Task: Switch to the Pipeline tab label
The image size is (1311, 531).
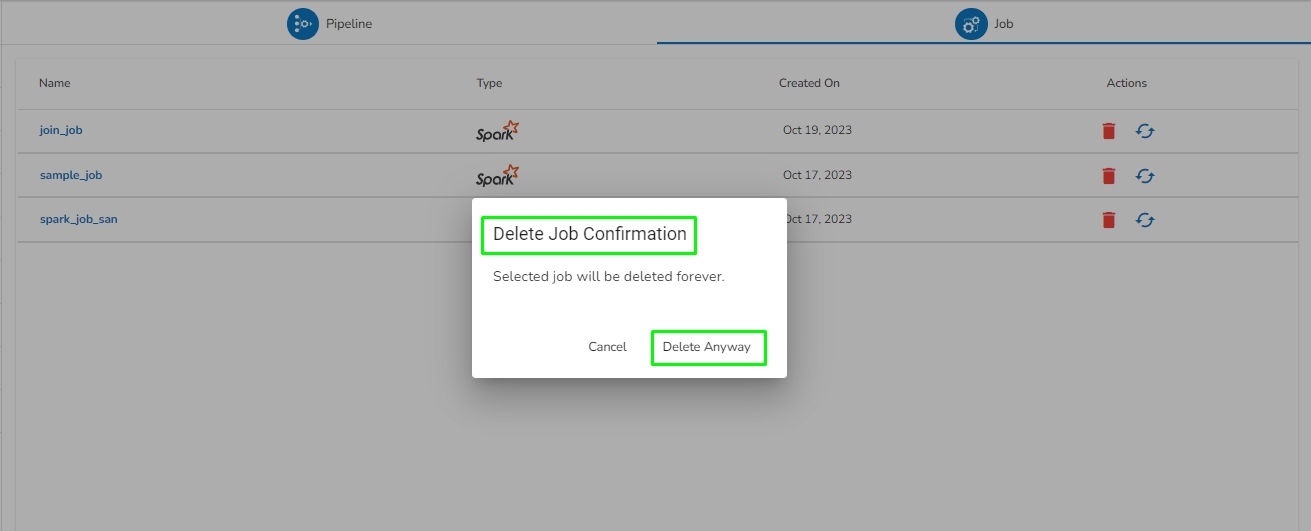Action: pos(349,24)
